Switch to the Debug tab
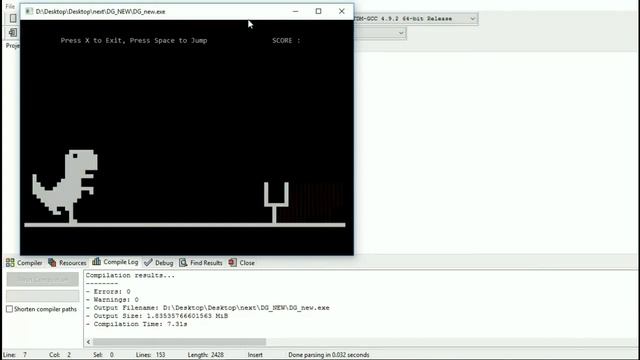This screenshot has width=640, height=360. [159, 263]
